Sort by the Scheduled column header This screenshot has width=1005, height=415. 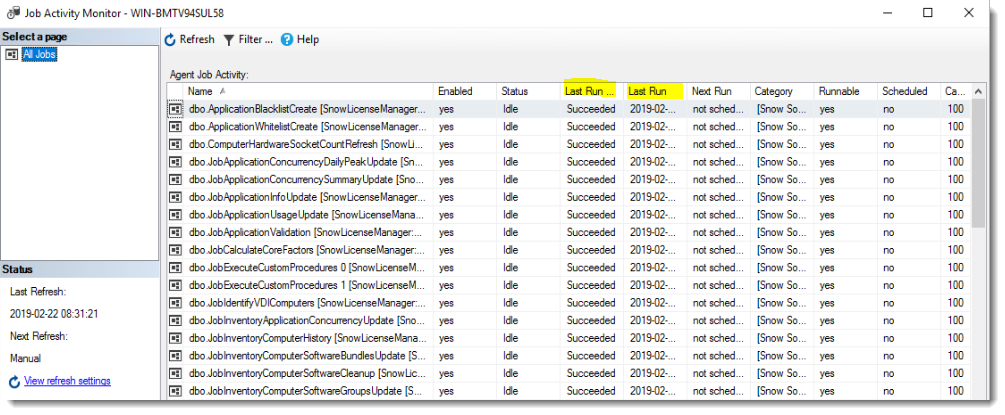pos(909,91)
